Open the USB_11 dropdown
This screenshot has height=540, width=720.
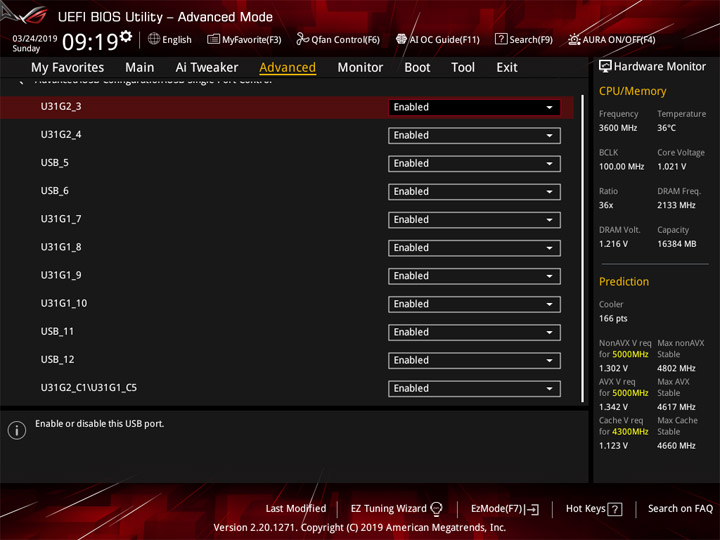point(474,332)
